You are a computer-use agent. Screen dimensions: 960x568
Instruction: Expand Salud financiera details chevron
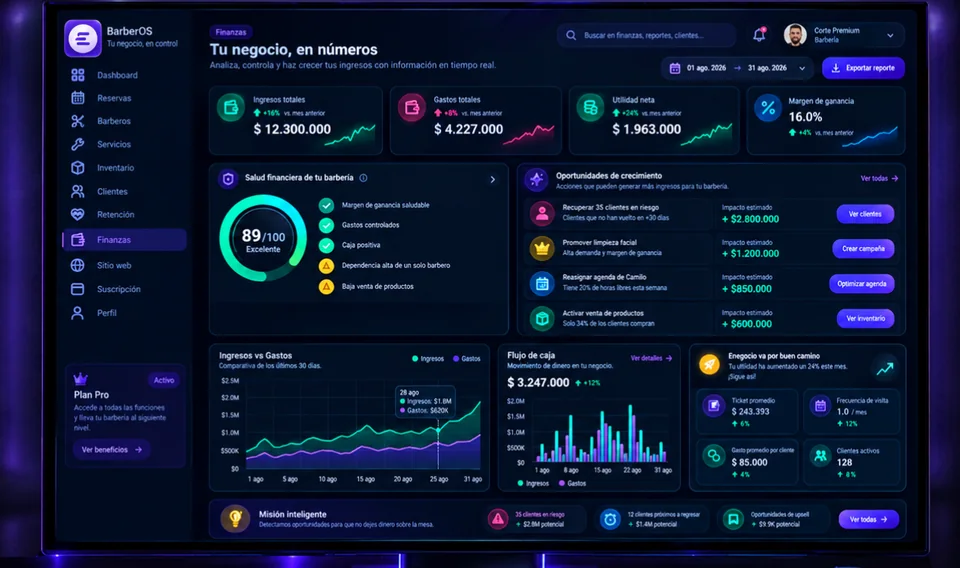pyautogui.click(x=493, y=179)
